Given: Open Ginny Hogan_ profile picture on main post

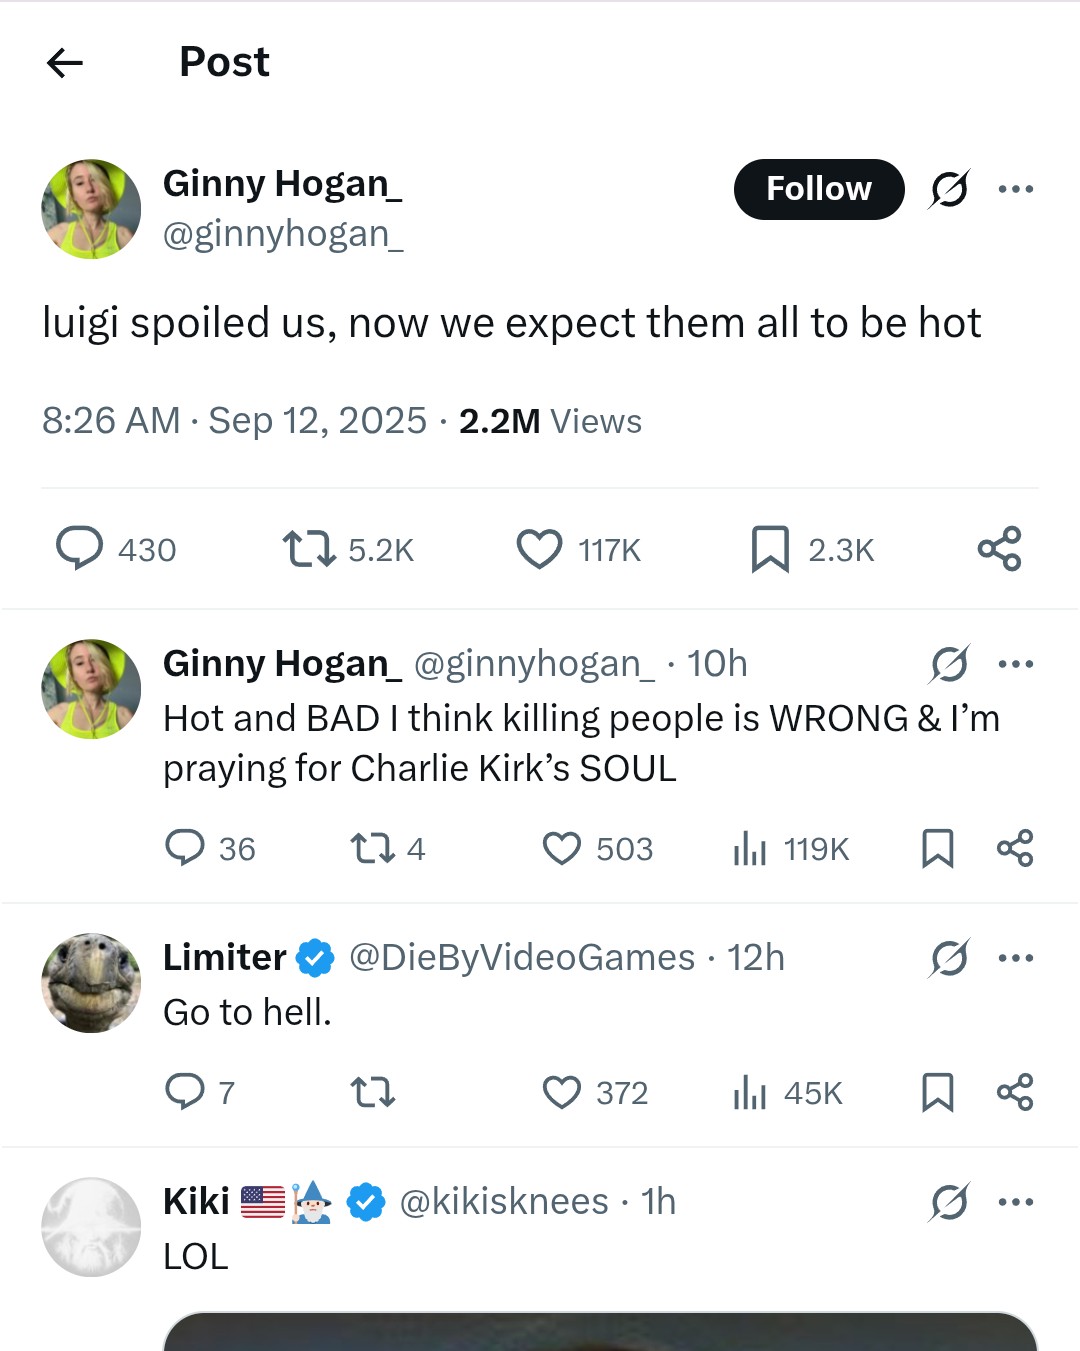Looking at the screenshot, I should pos(91,209).
